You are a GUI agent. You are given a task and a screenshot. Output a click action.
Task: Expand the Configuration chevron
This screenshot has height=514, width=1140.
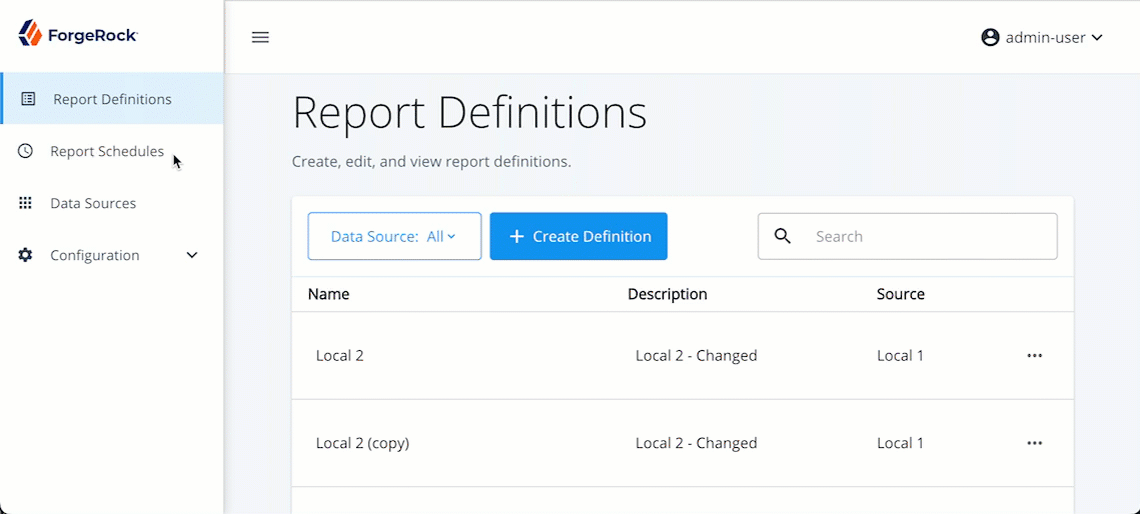click(x=192, y=255)
